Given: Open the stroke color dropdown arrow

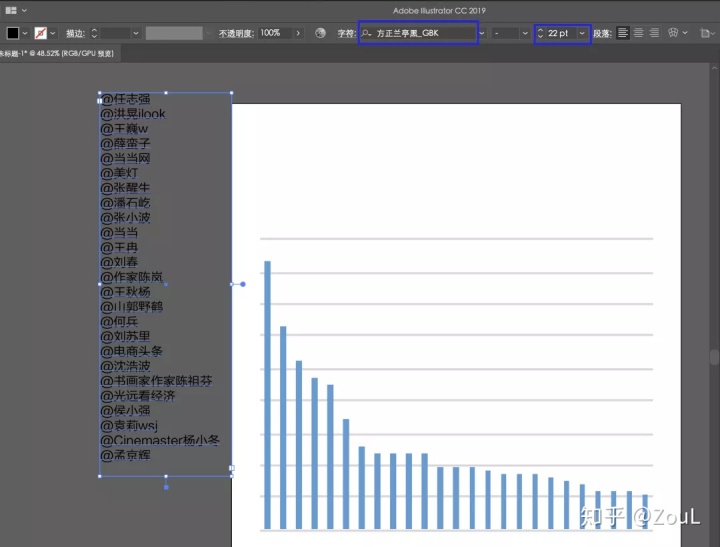Looking at the screenshot, I should click(53, 33).
